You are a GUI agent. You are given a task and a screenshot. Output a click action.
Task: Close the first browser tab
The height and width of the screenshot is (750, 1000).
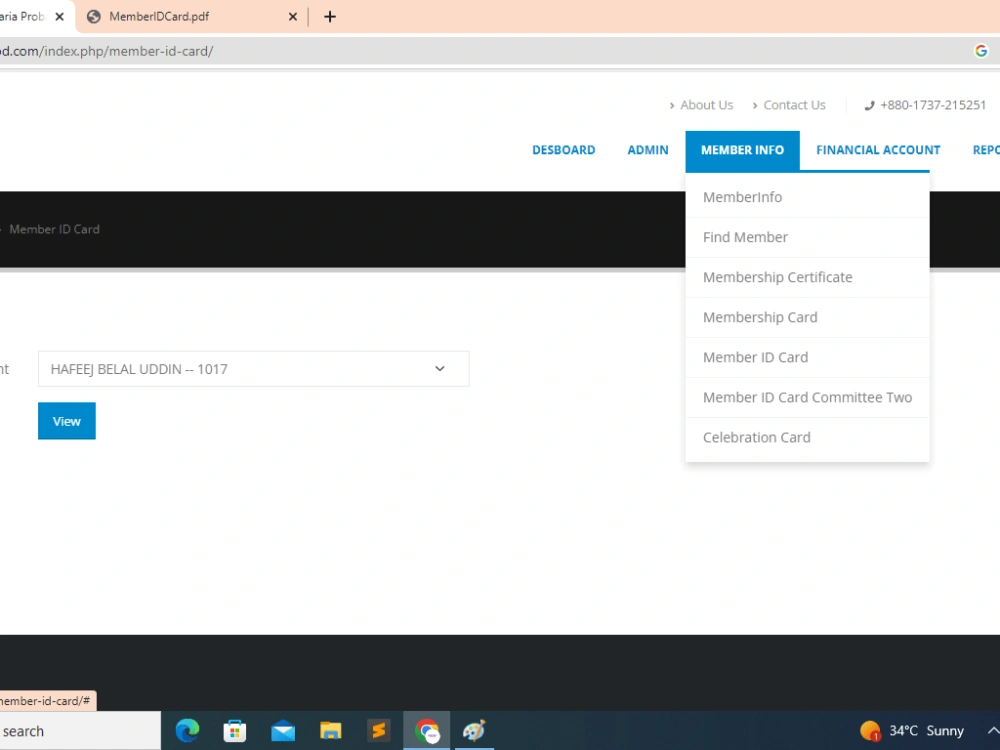pyautogui.click(x=59, y=17)
